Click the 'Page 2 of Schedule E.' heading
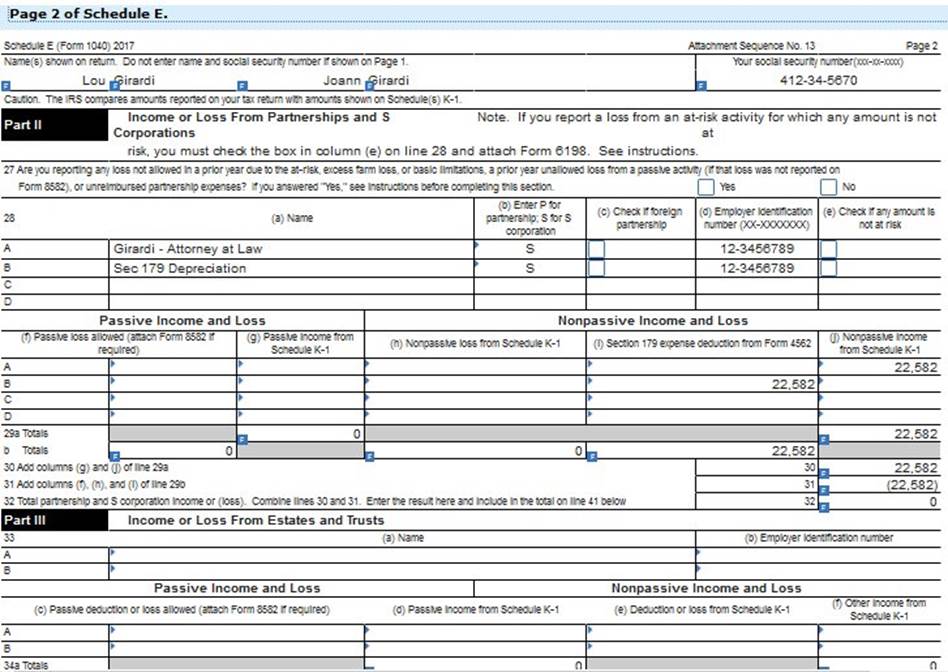This screenshot has width=948, height=672. pyautogui.click(x=88, y=14)
